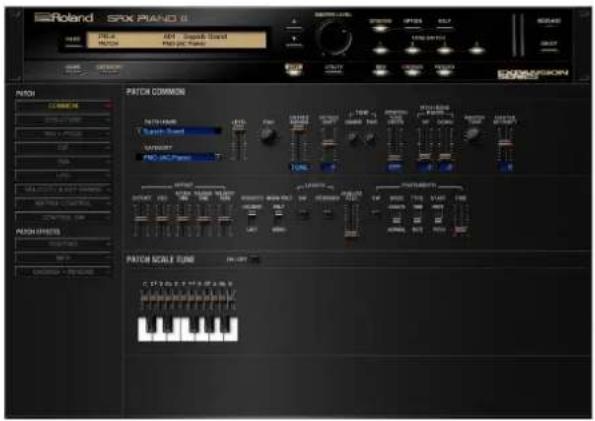Turn the COARSE tune knob
595x421 pixels.
pos(354,138)
